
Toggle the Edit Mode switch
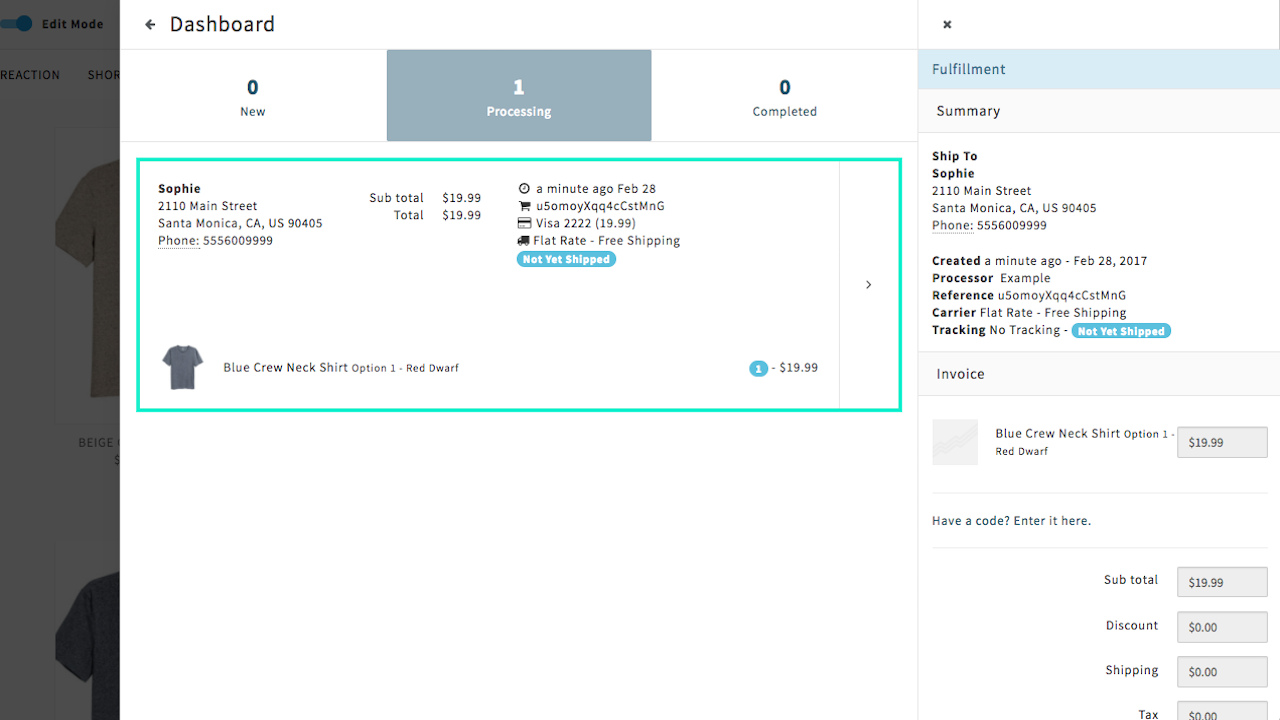[x=17, y=24]
